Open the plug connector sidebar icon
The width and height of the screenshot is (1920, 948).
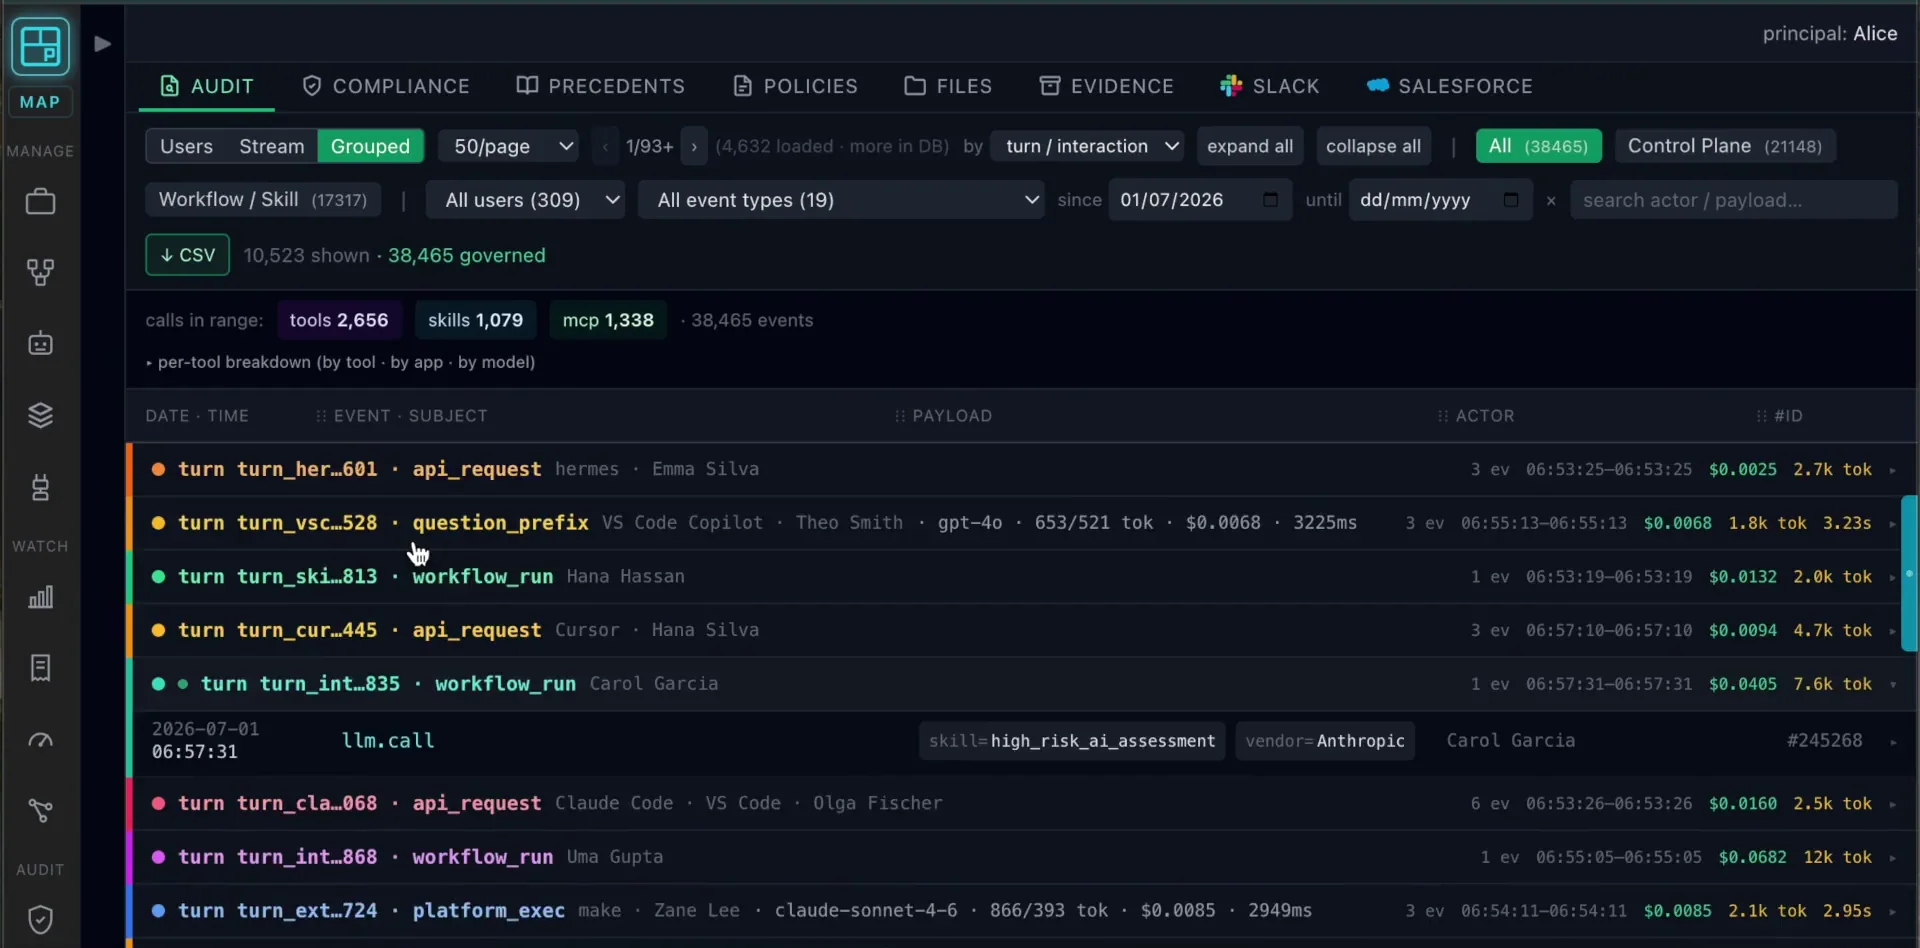coord(40,487)
